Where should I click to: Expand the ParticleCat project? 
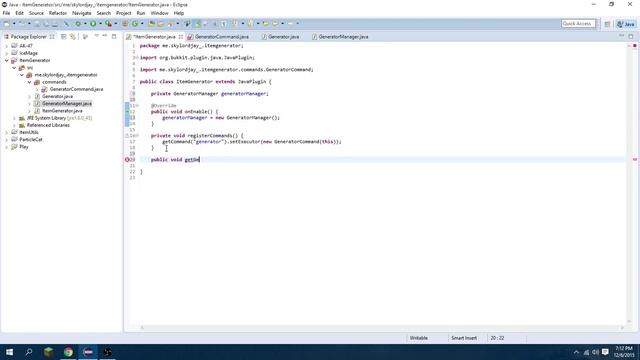click(x=7, y=140)
